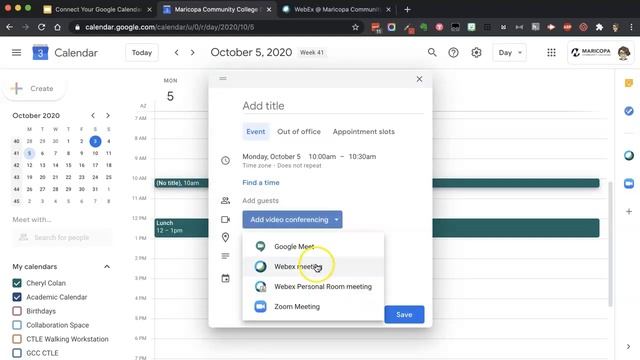The height and width of the screenshot is (360, 640).
Task: Open Webex add-on in side panel
Action: point(629,155)
